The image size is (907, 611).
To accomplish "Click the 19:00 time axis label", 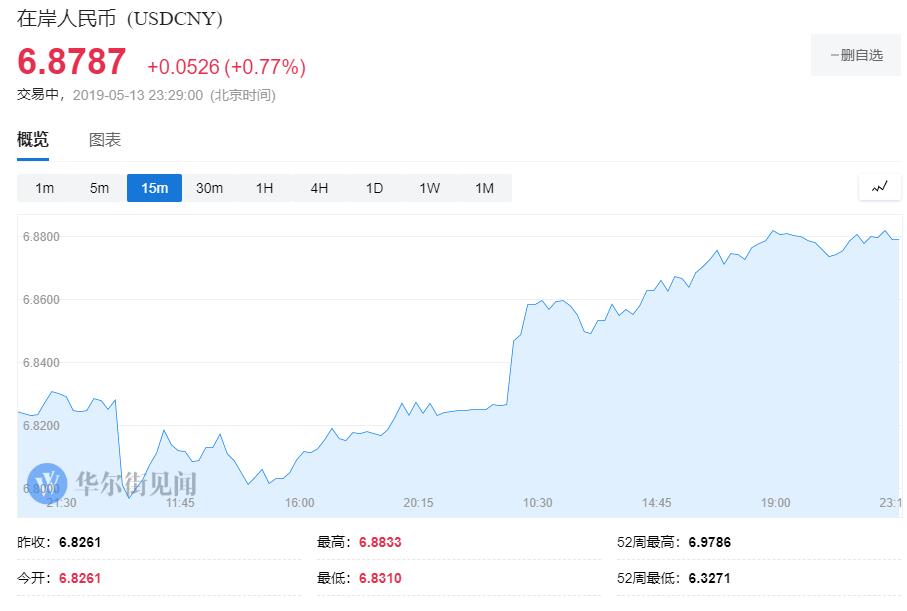I will click(775, 503).
